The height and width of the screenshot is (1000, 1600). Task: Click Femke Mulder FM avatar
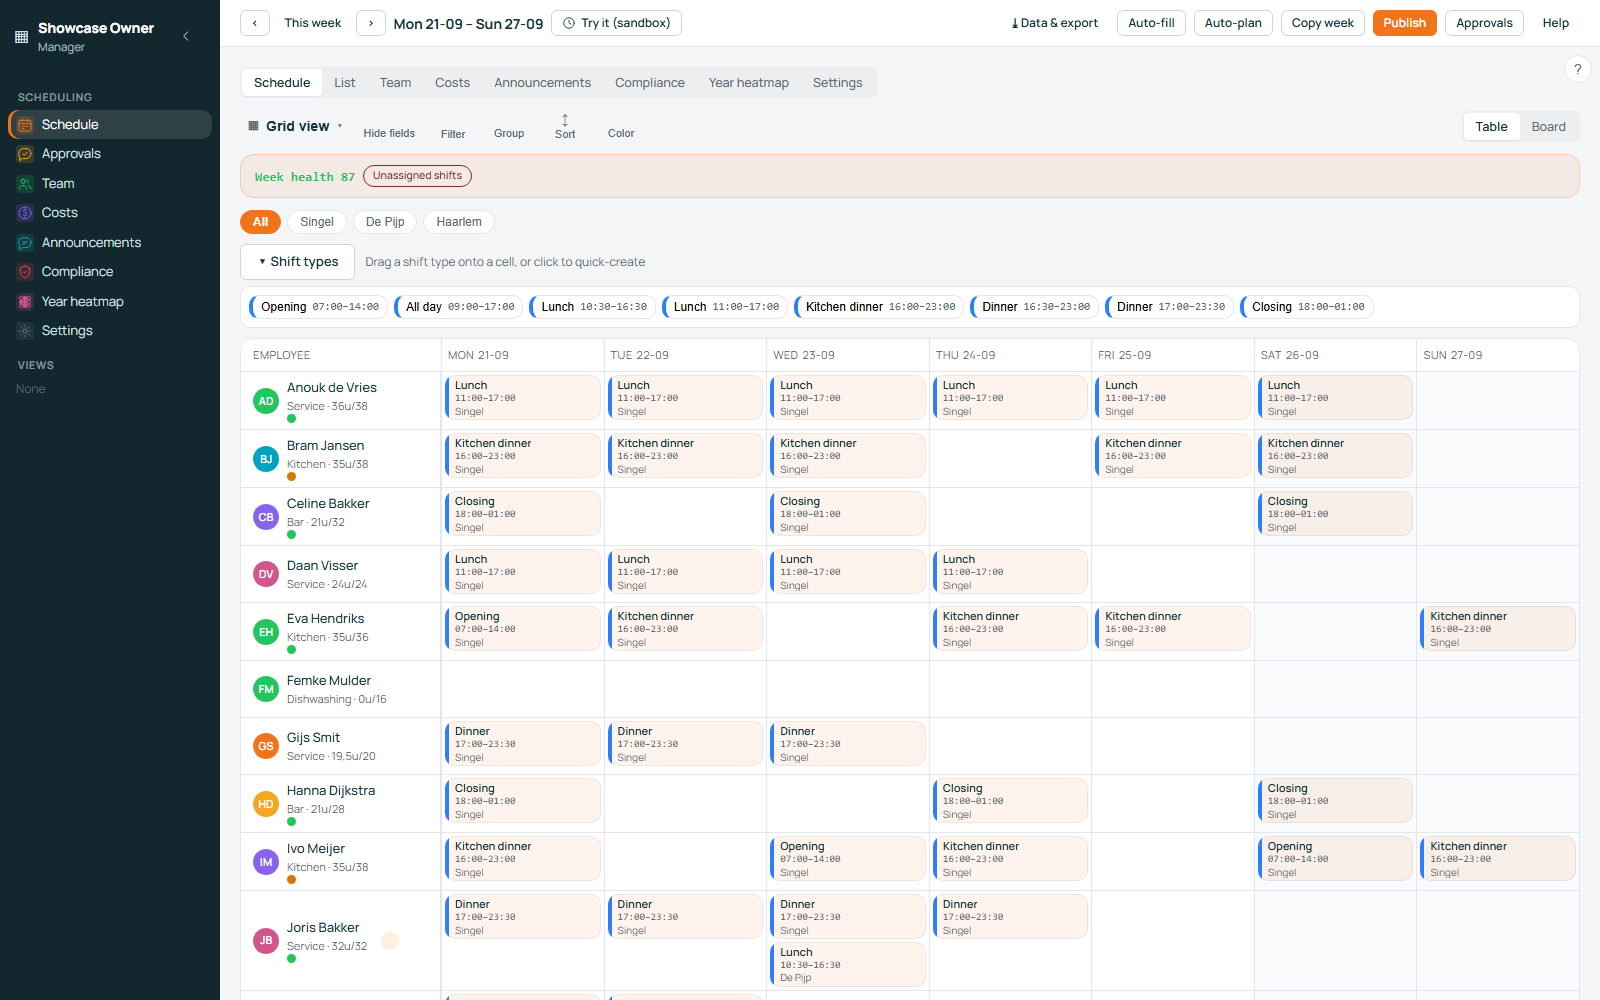[266, 689]
